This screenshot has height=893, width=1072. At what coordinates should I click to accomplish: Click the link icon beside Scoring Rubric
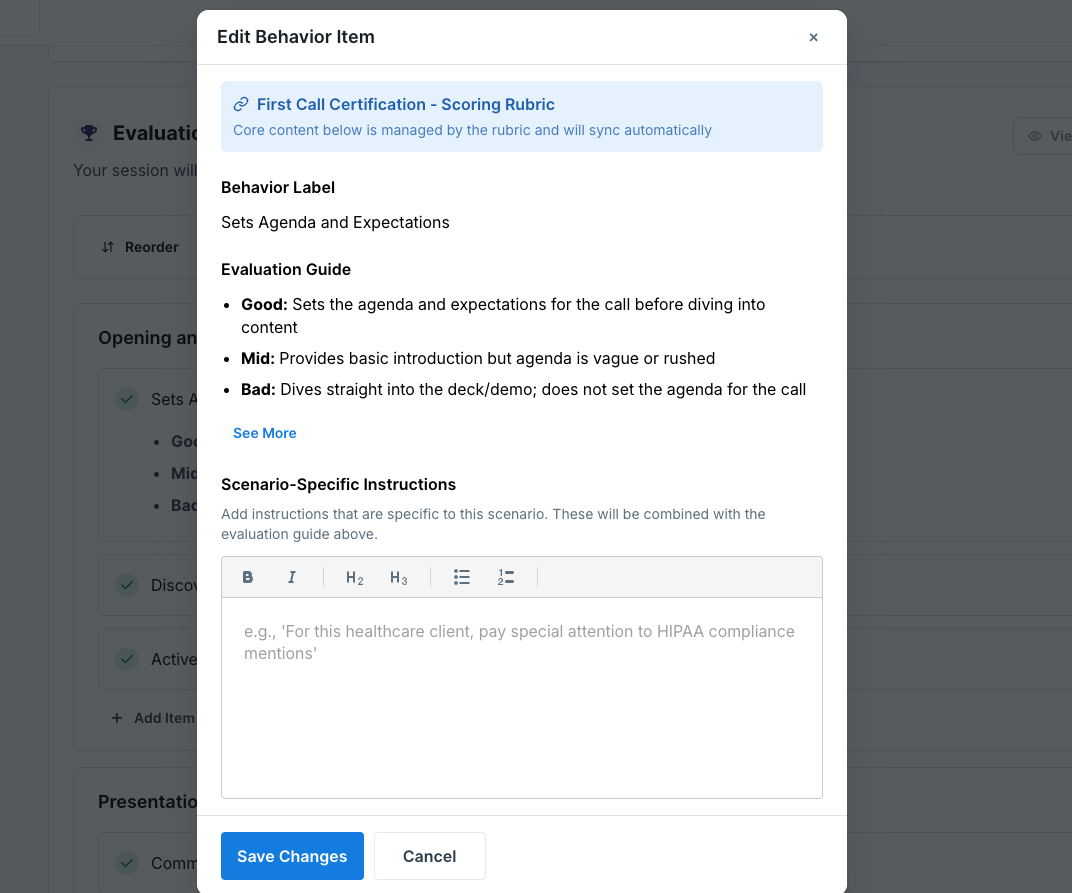tap(241, 105)
